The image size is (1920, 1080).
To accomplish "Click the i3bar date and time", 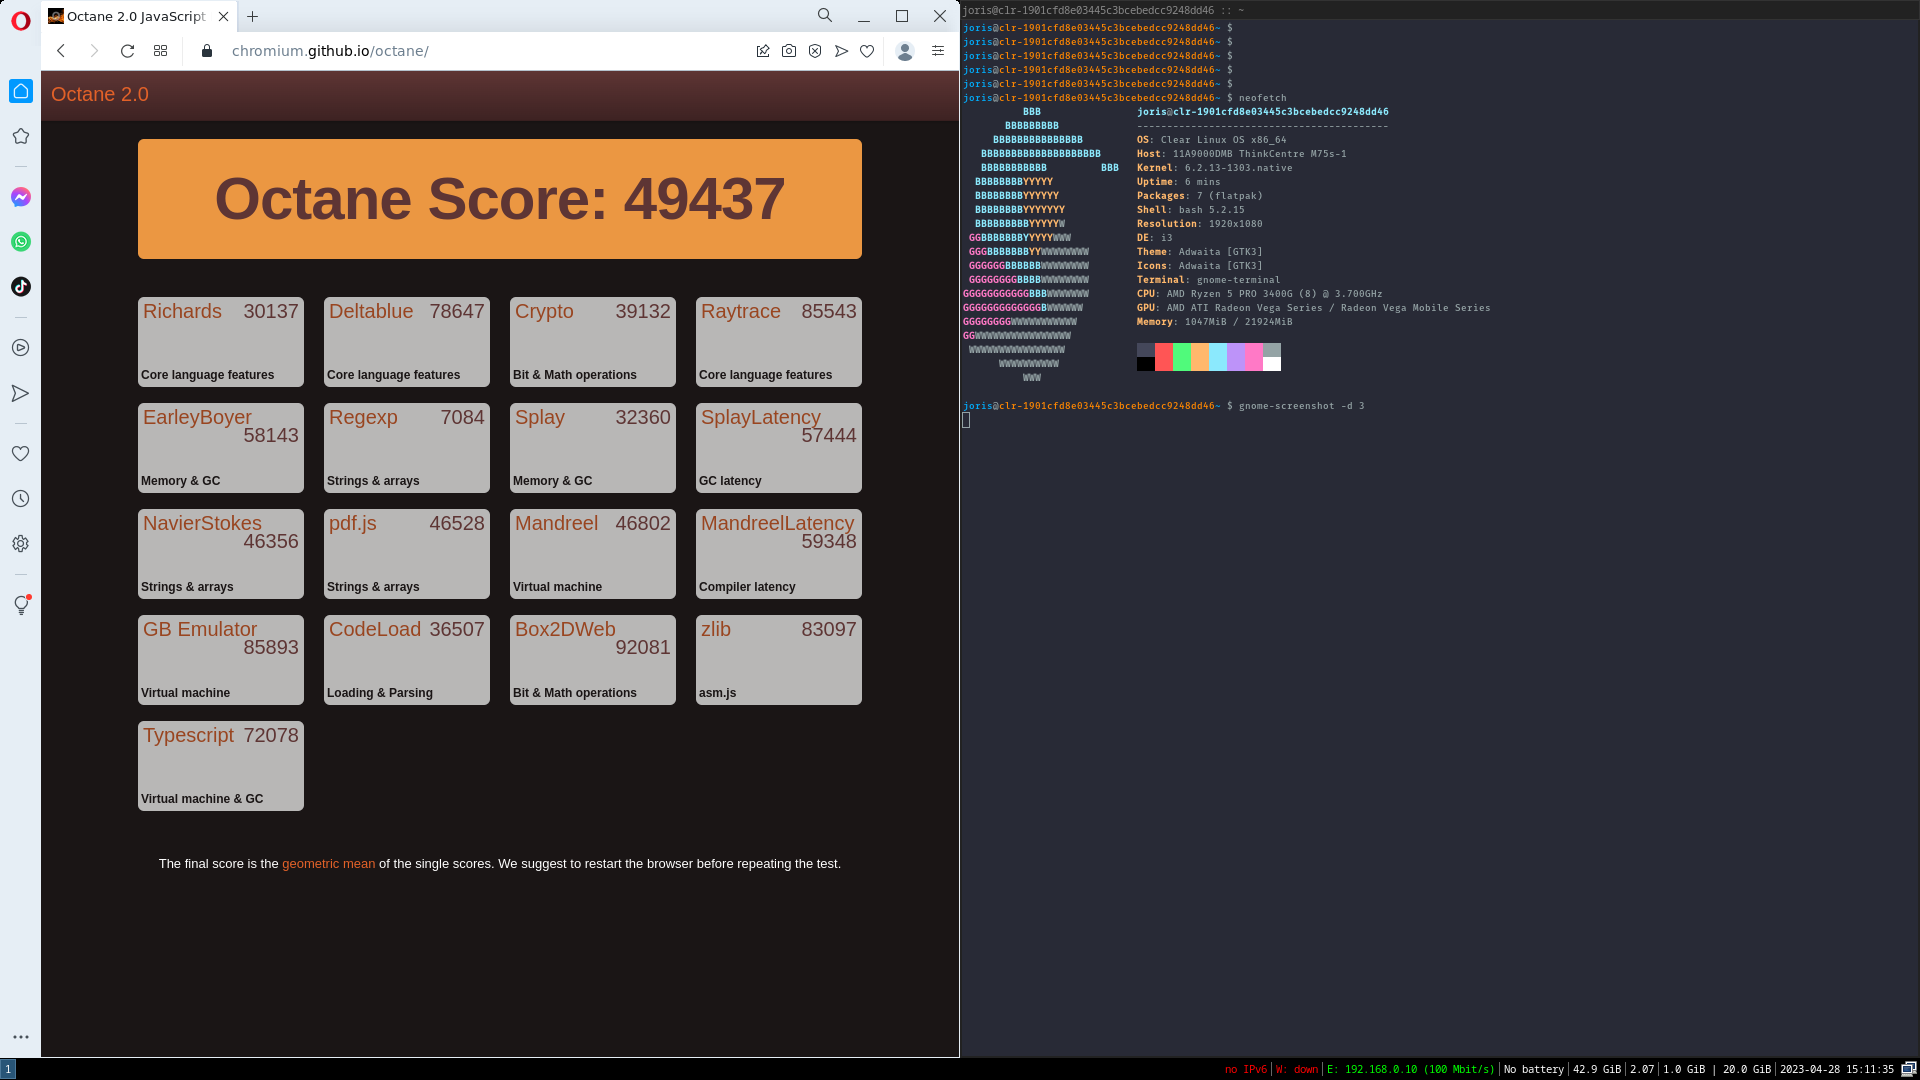I will [x=1836, y=1069].
